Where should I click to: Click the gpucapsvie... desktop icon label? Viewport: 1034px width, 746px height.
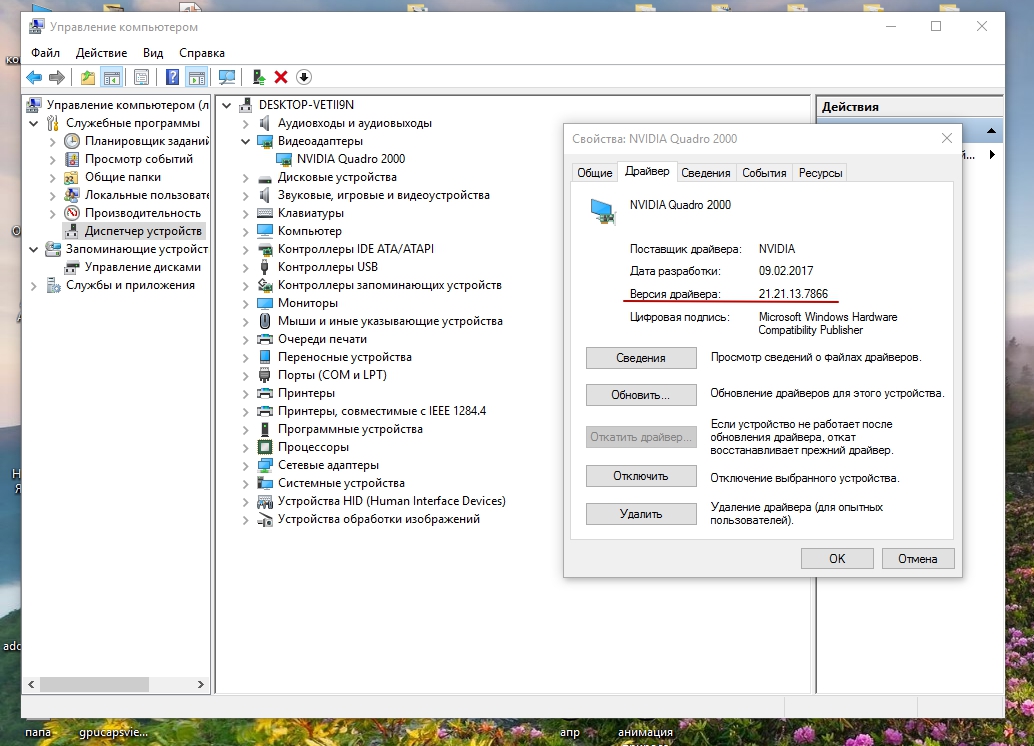tap(113, 732)
